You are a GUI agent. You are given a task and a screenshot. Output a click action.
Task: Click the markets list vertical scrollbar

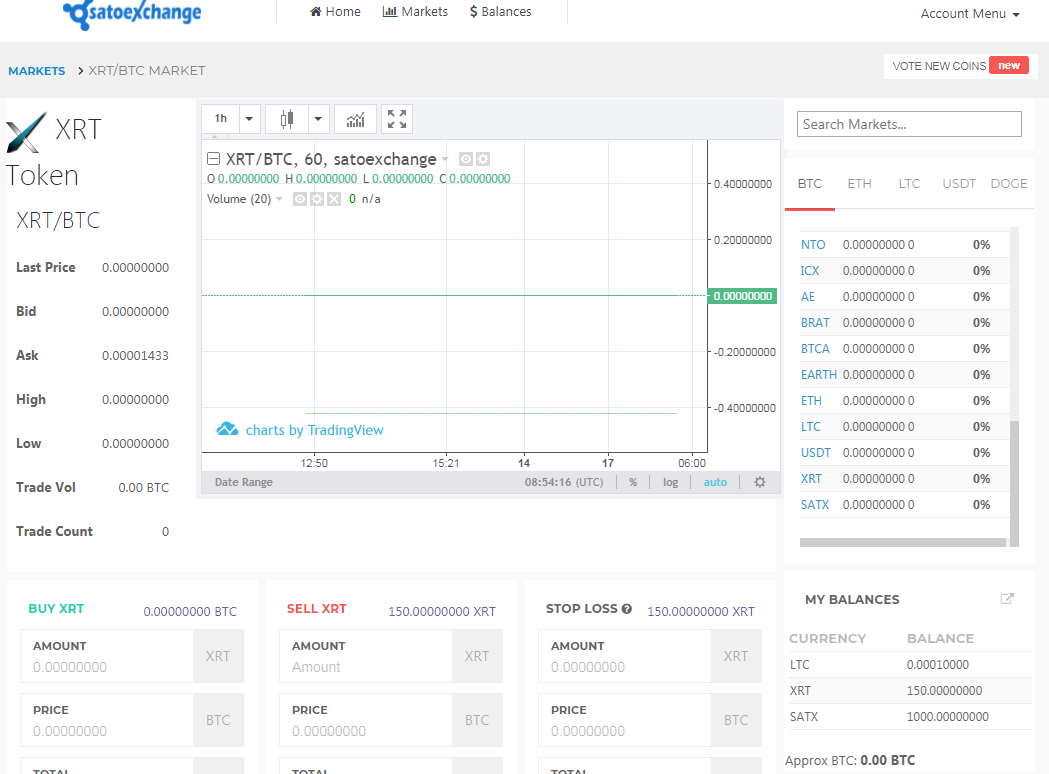tap(1014, 483)
